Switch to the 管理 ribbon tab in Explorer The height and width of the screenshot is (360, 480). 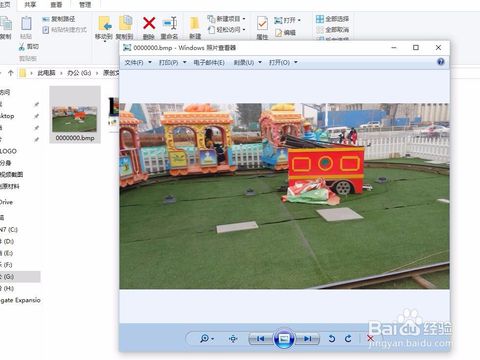tap(85, 5)
